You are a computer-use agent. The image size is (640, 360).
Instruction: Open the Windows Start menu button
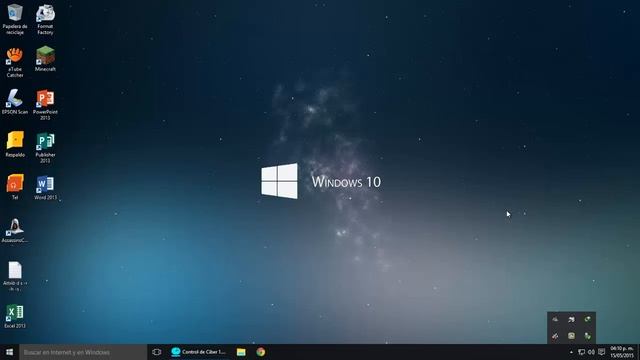(x=9, y=352)
